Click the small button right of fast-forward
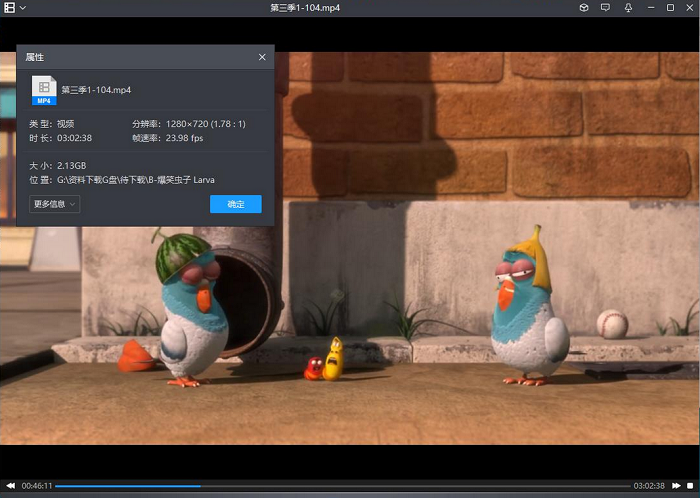This screenshot has height=498, width=700. pyautogui.click(x=690, y=485)
